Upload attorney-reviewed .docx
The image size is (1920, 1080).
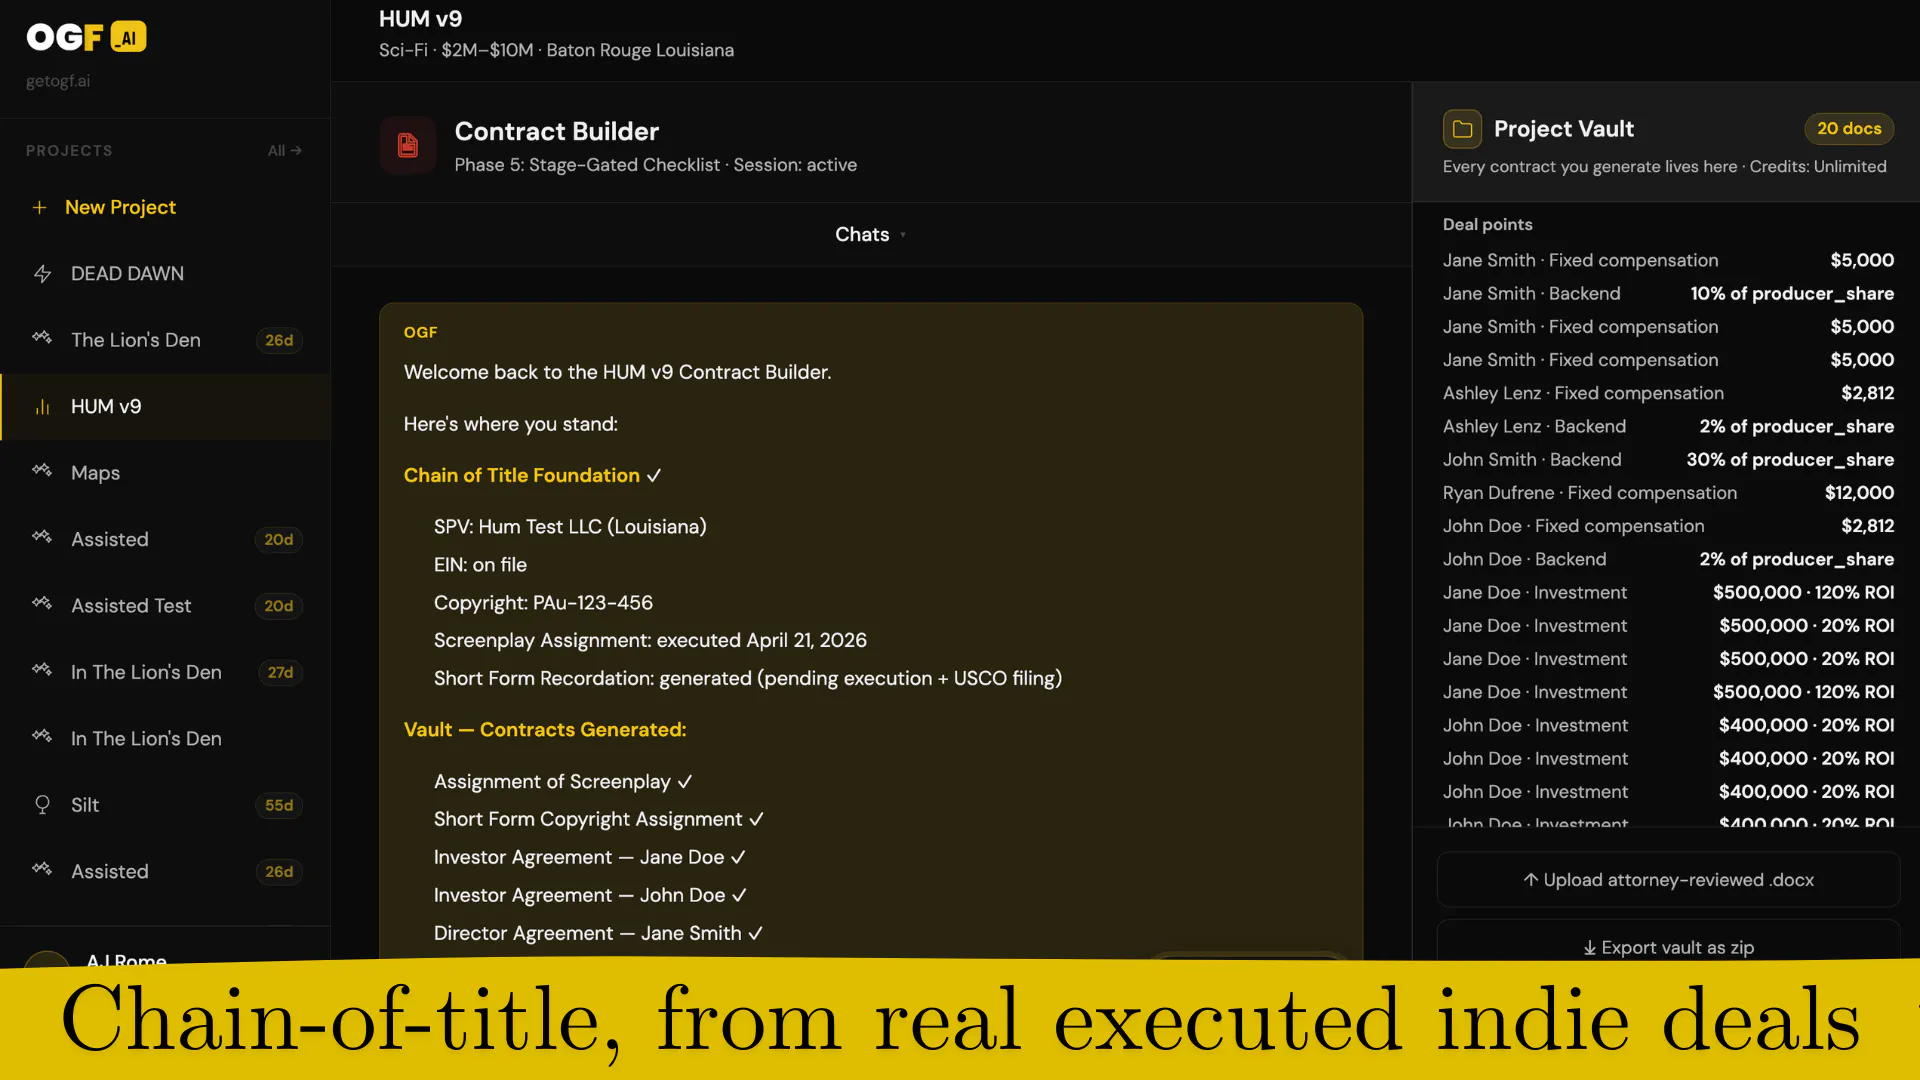click(1668, 880)
